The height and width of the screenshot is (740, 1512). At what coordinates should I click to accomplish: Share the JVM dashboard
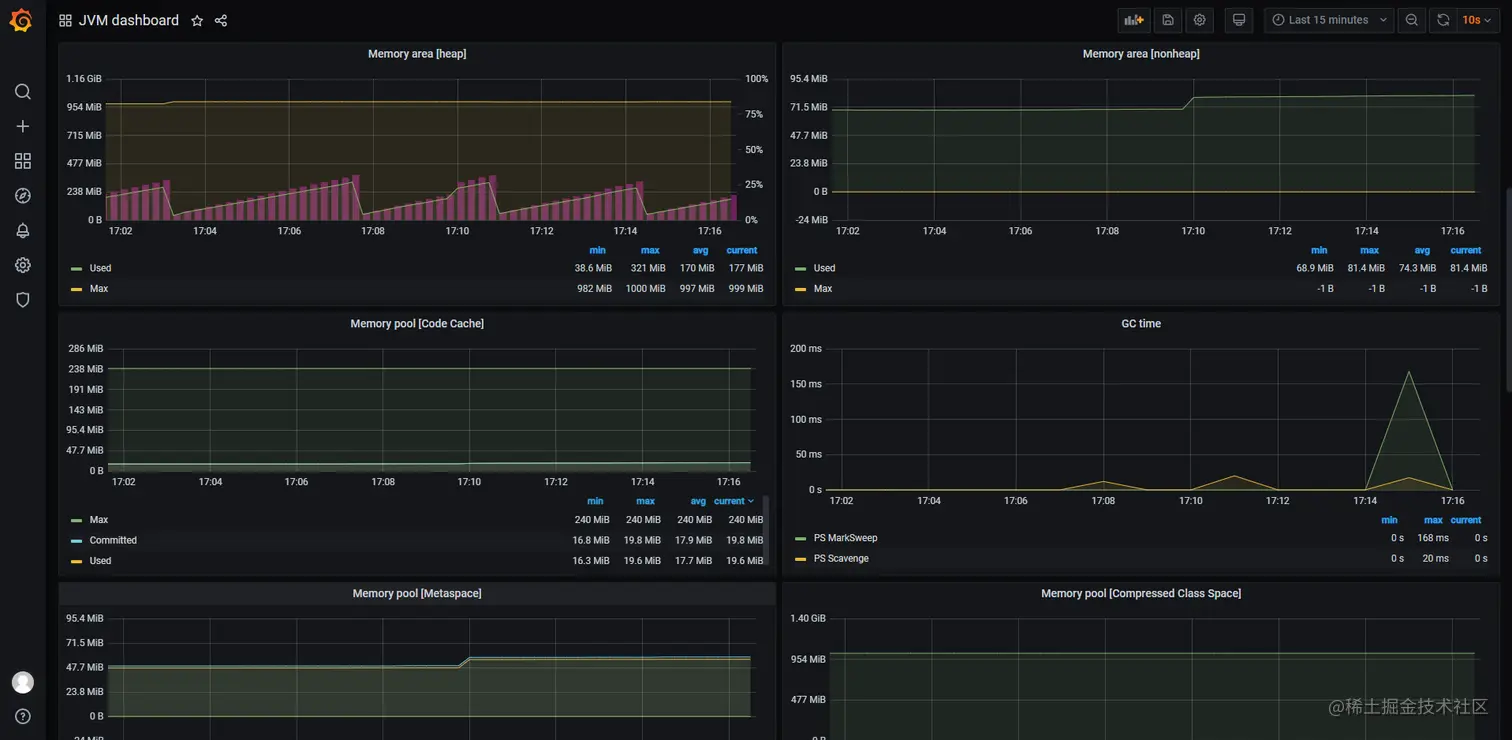(x=221, y=20)
